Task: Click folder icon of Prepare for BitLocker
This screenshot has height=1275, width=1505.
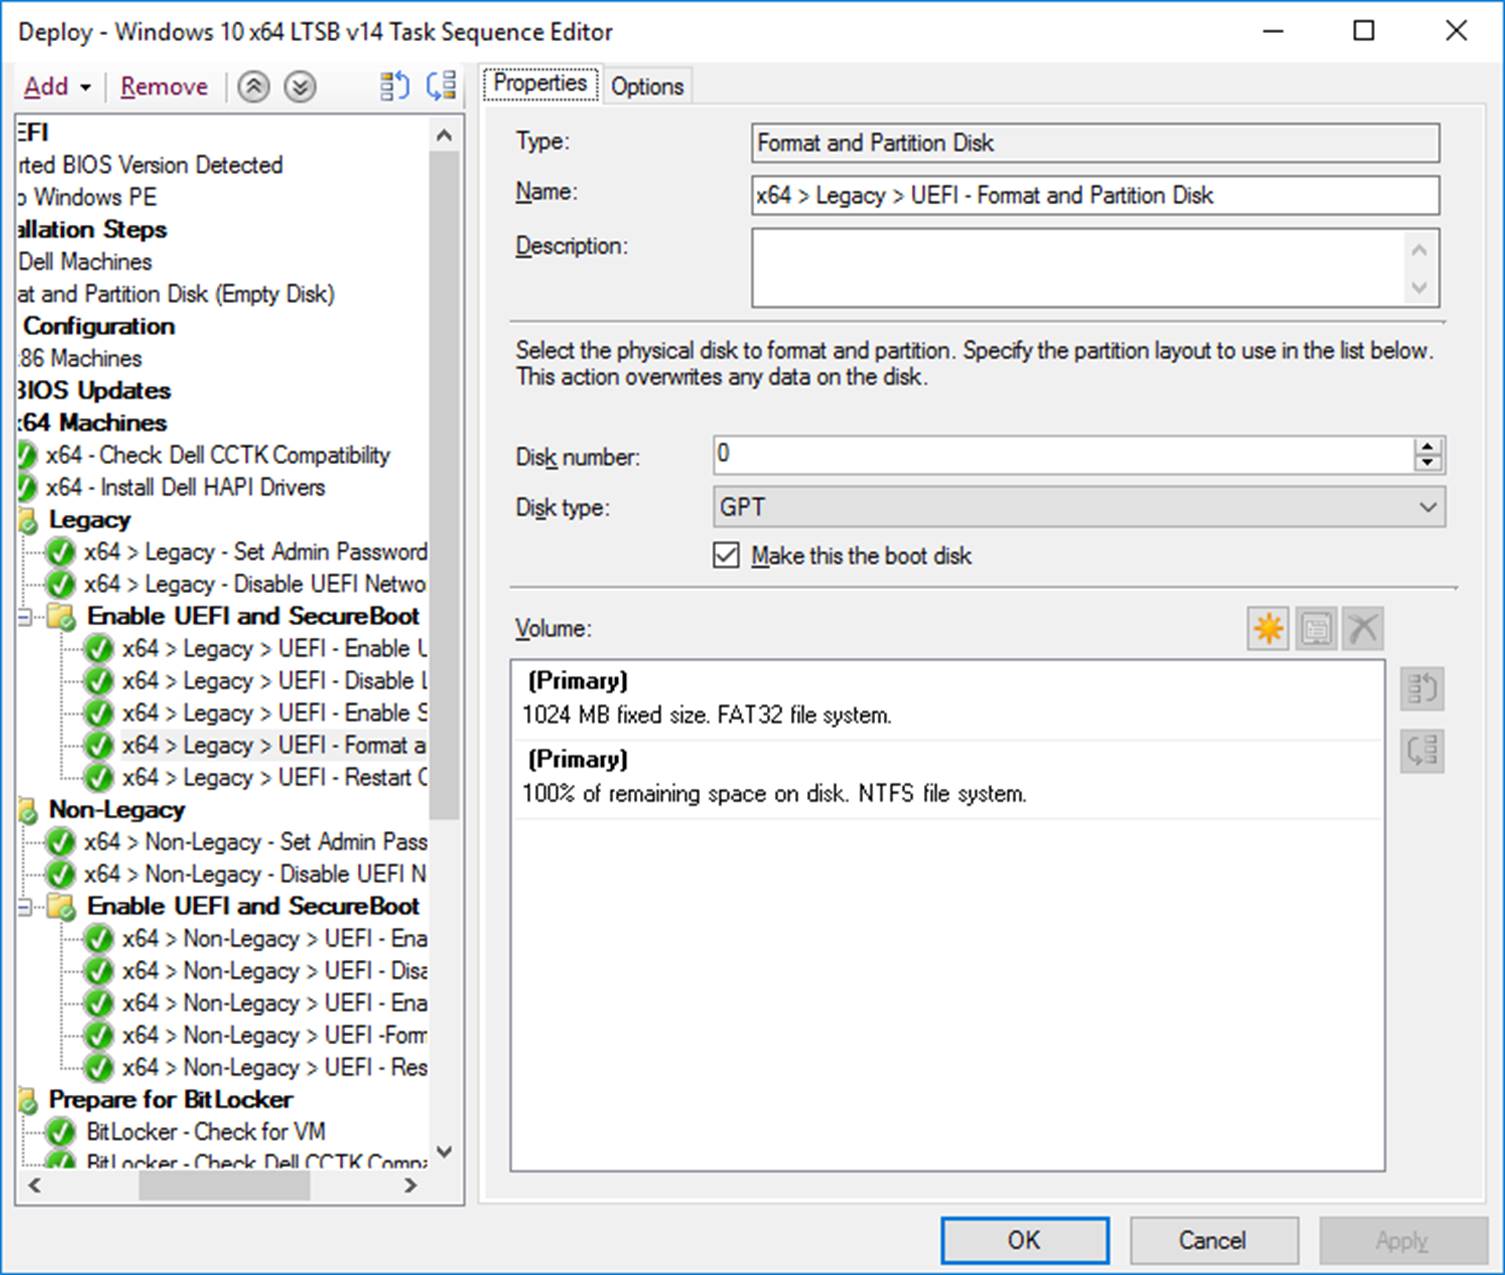Action: pyautogui.click(x=28, y=1101)
